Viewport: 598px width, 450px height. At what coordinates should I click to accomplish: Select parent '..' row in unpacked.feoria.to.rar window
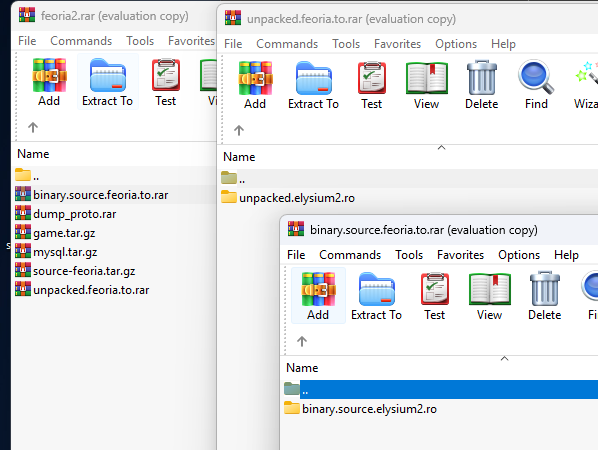(x=409, y=178)
